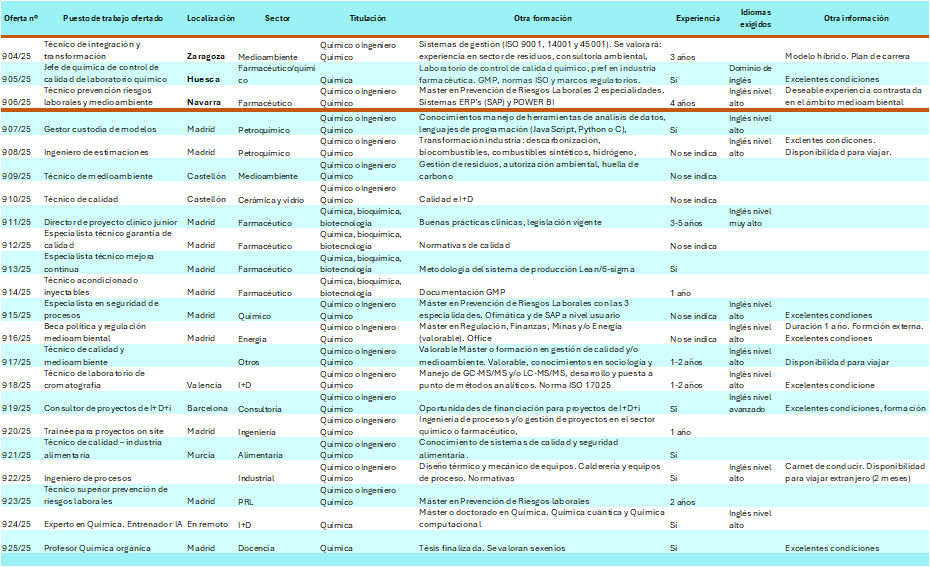Click the "Idiomas exigidos" header cell
Viewport: 930px width, 567px height.
coord(755,19)
